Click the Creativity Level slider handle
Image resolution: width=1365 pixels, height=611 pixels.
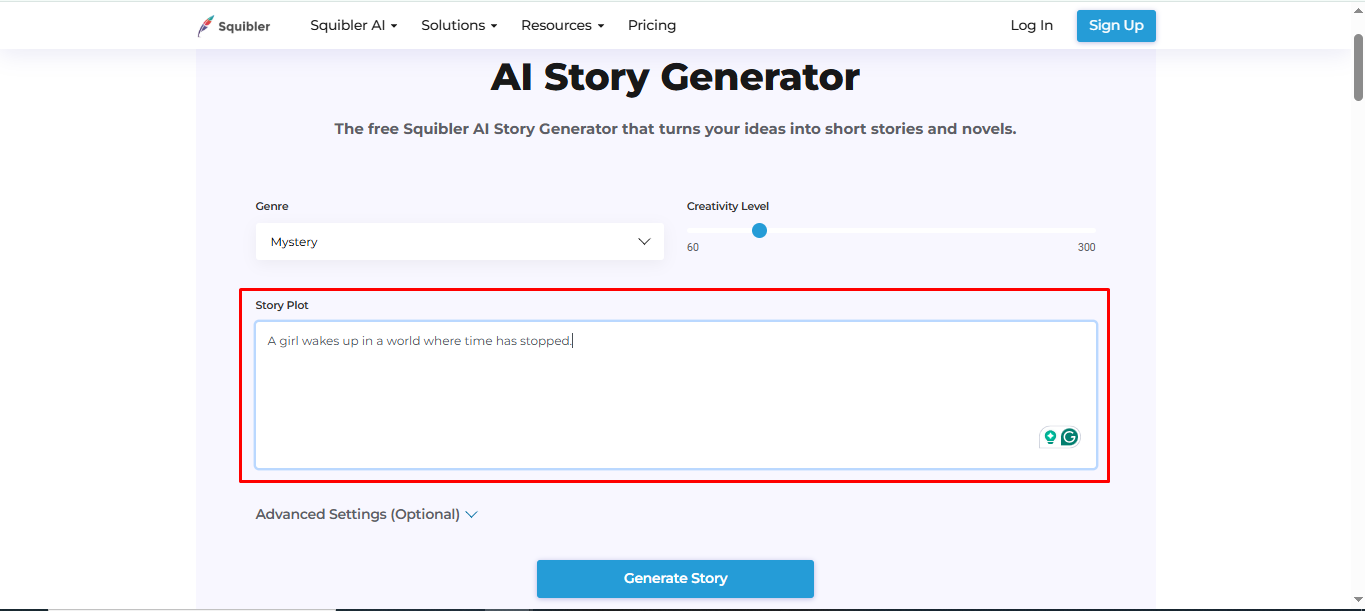pyautogui.click(x=759, y=230)
